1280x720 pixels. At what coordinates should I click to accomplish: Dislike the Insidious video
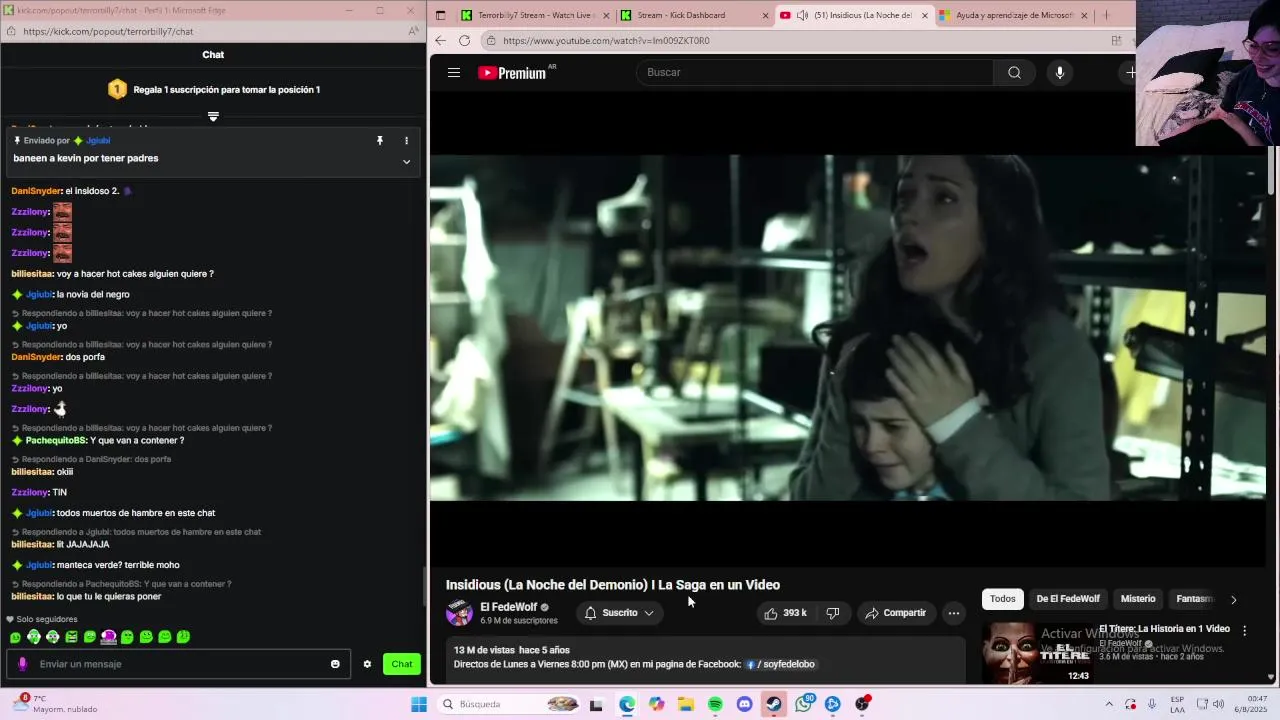[x=833, y=613]
